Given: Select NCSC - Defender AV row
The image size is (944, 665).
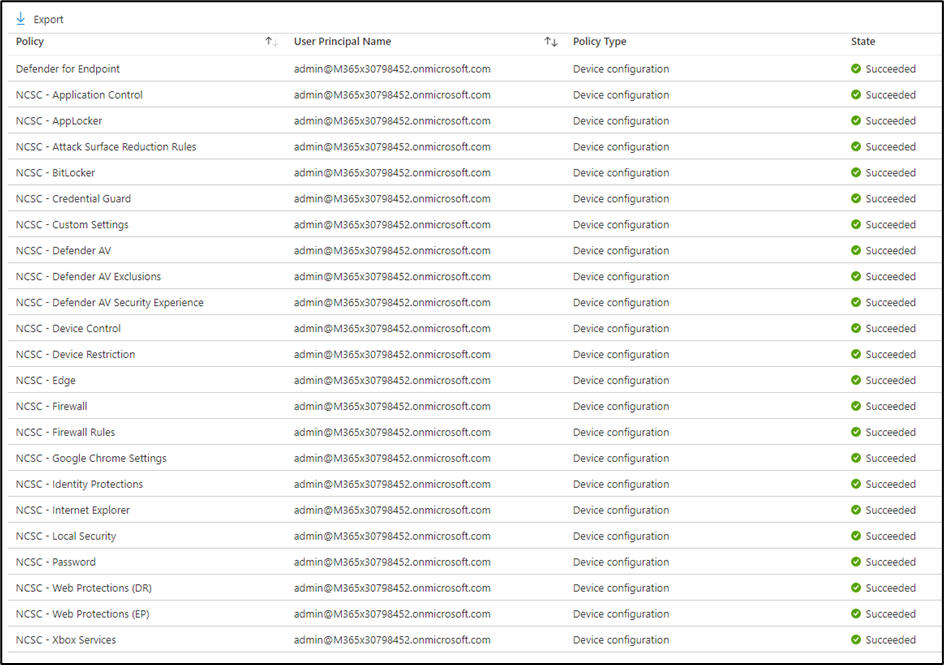Looking at the screenshot, I should coord(474,250).
